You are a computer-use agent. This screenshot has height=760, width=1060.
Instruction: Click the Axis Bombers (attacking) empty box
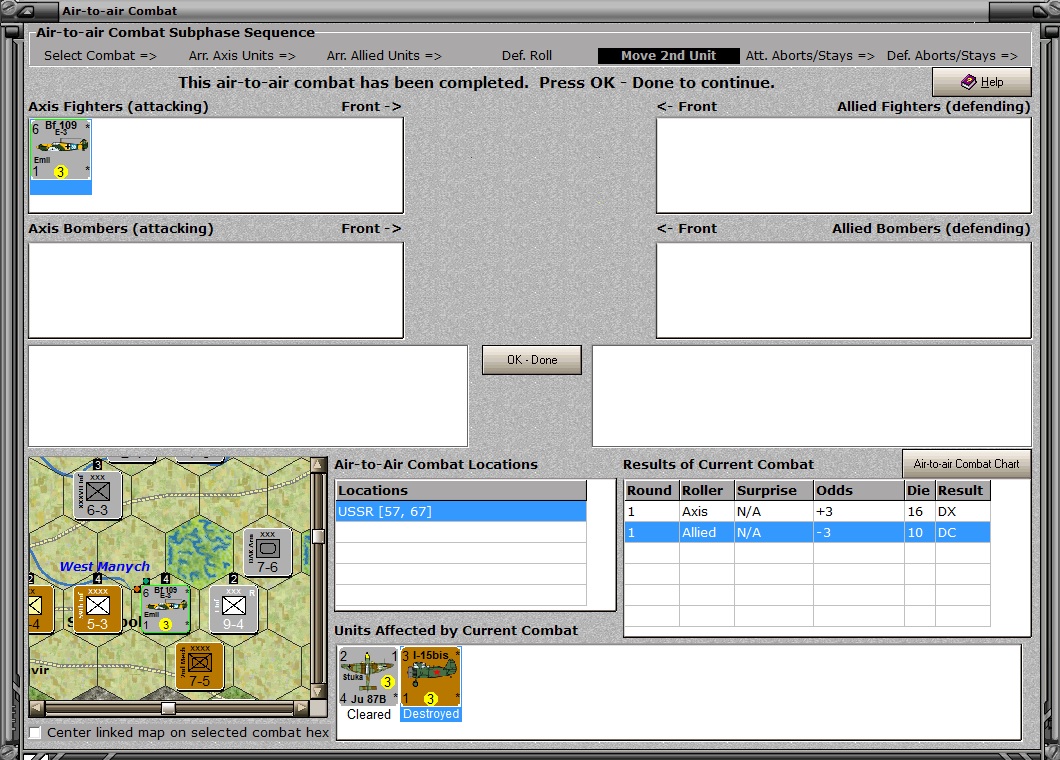pyautogui.click(x=216, y=290)
